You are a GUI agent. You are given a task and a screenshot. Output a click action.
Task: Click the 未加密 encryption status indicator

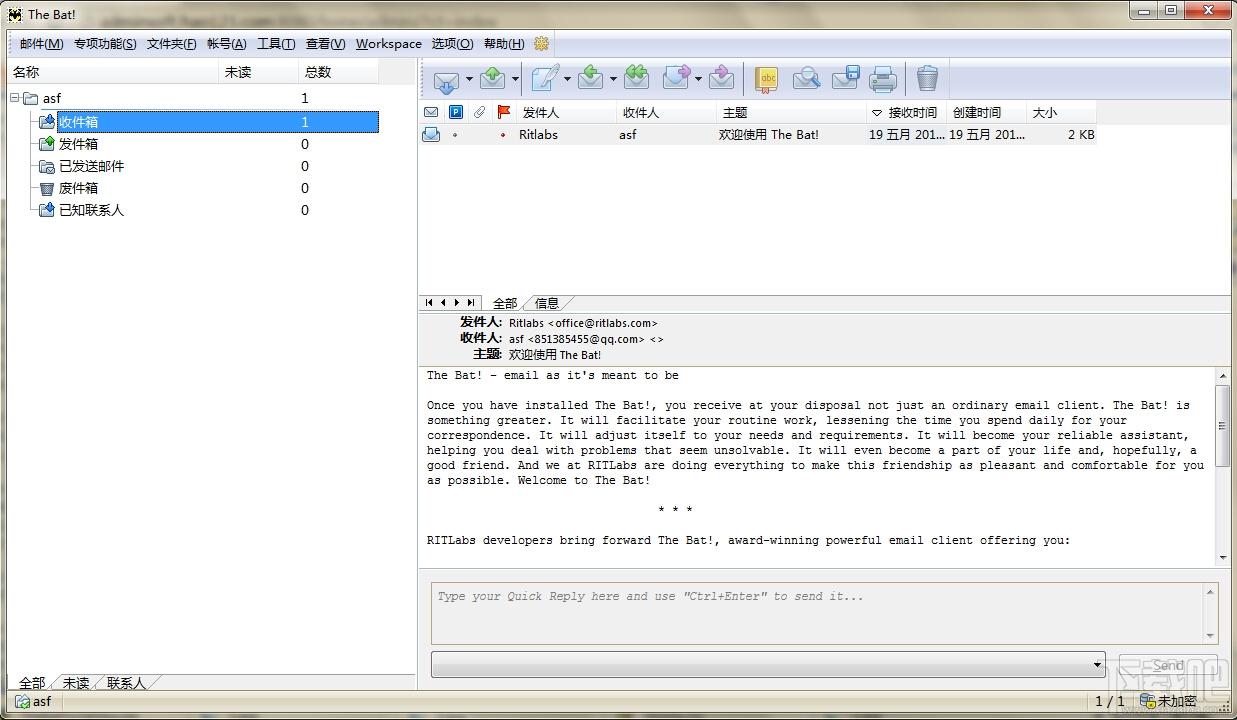pyautogui.click(x=1169, y=701)
